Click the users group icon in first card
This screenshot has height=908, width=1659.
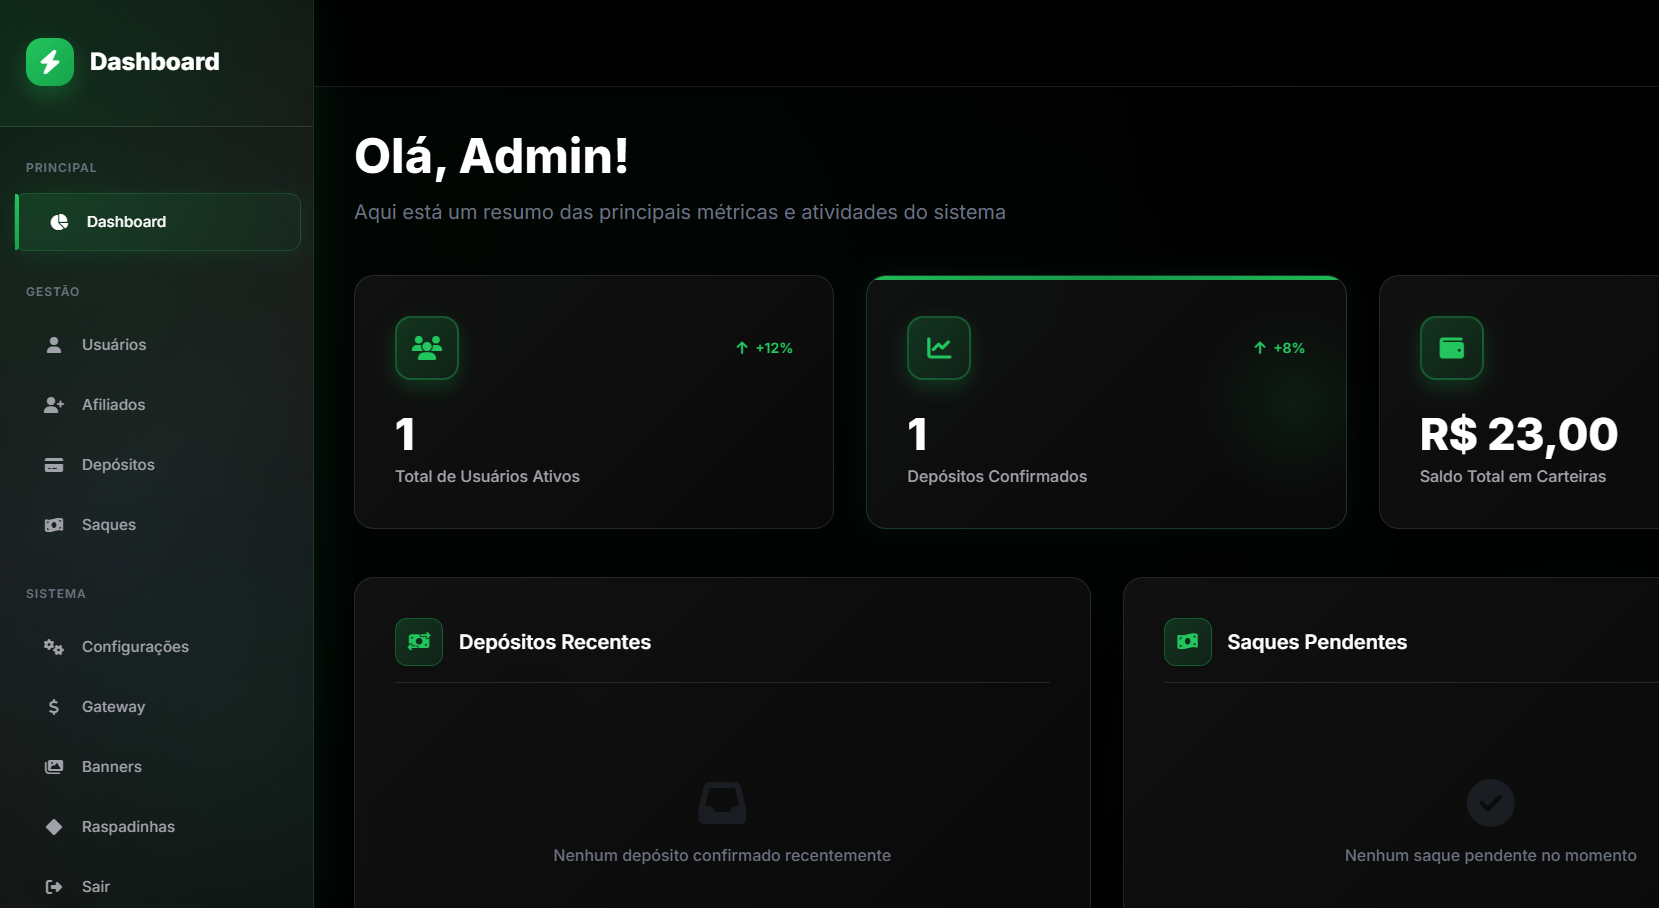(x=427, y=348)
